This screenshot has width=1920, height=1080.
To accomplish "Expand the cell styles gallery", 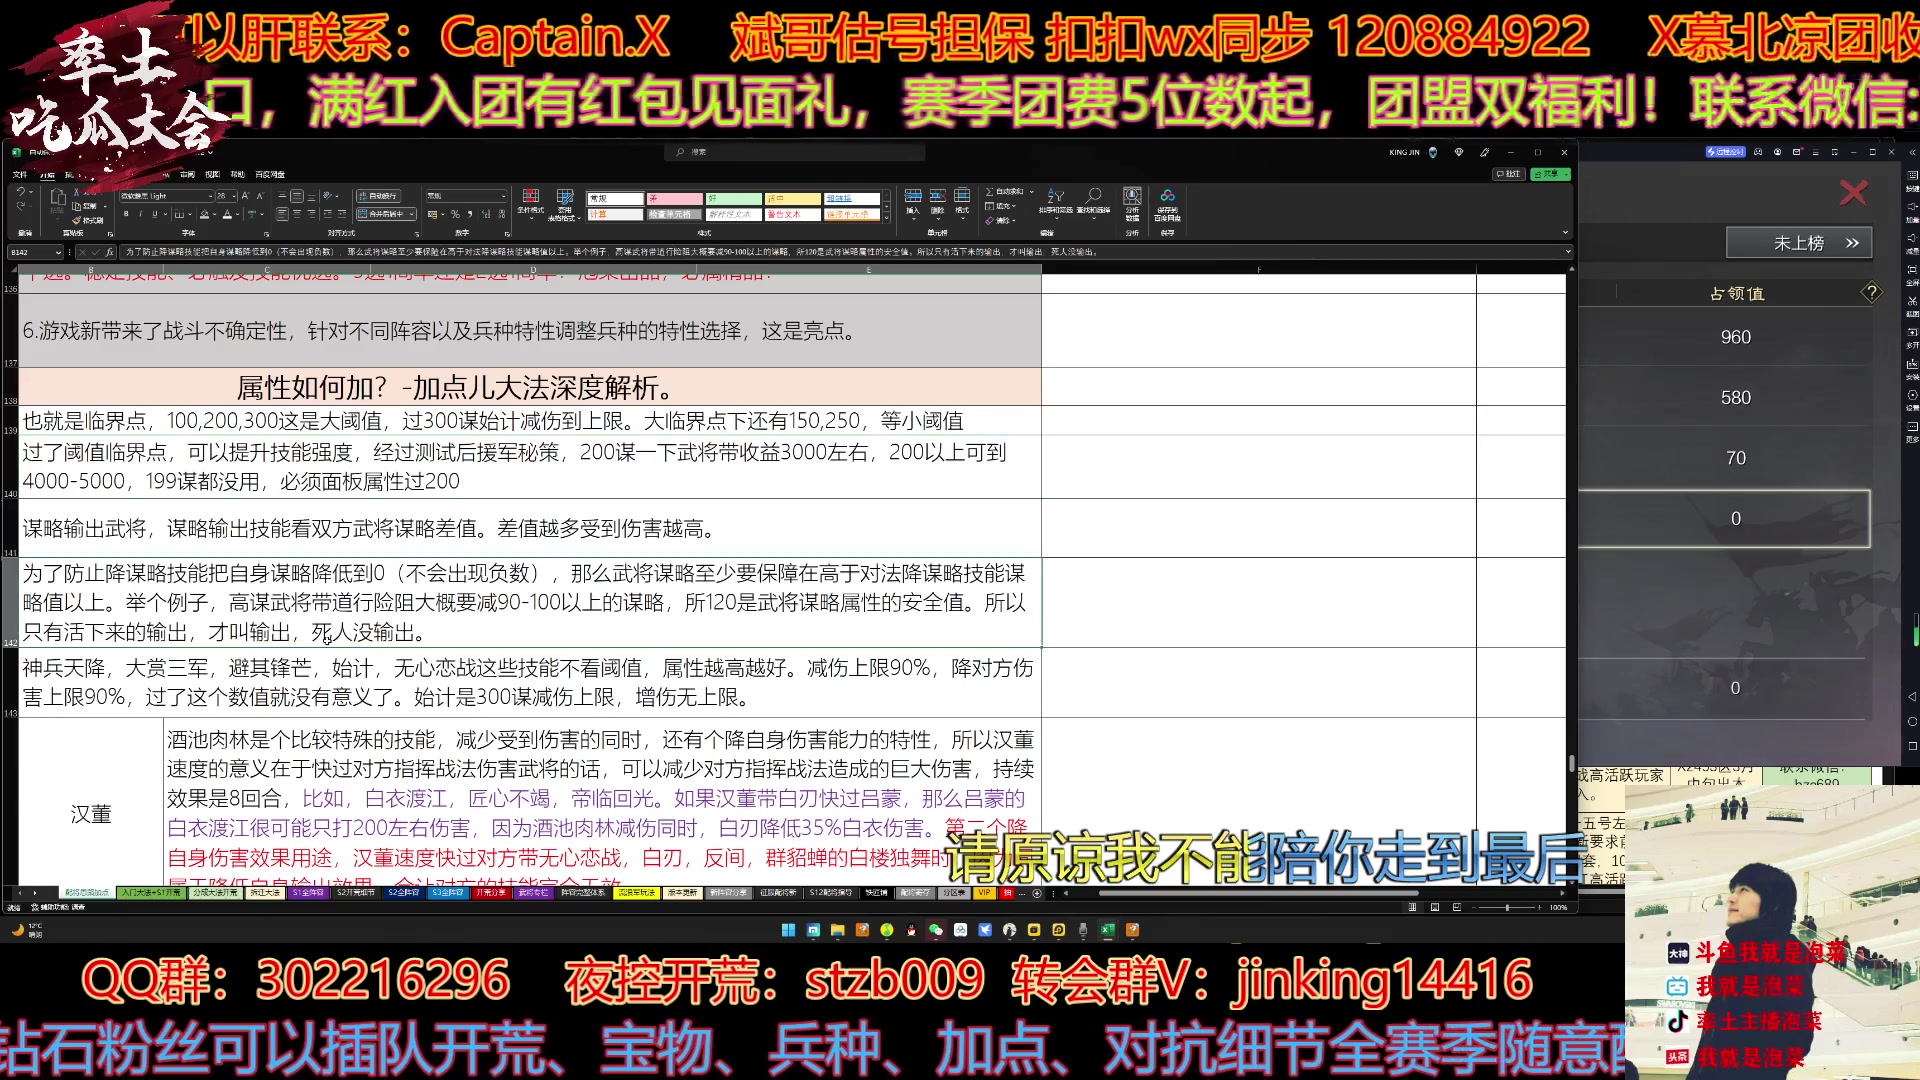I will 886,216.
